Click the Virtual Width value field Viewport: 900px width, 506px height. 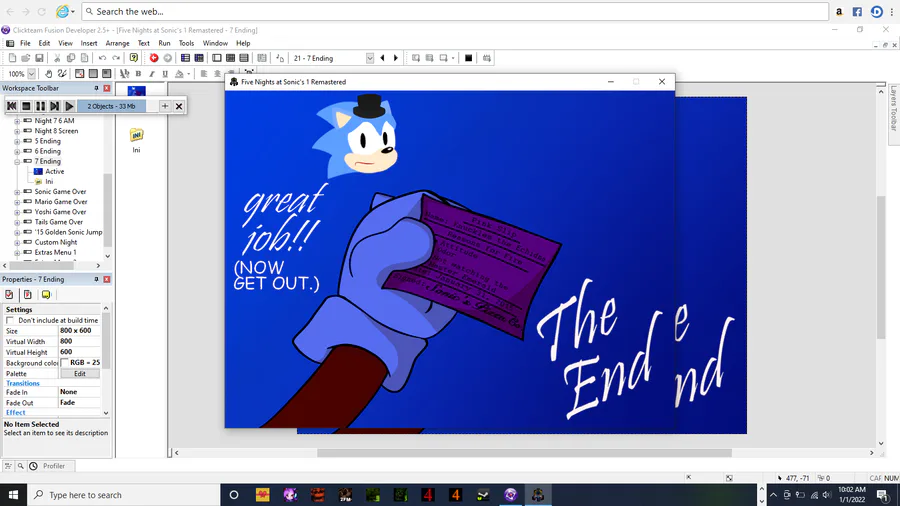(x=79, y=341)
